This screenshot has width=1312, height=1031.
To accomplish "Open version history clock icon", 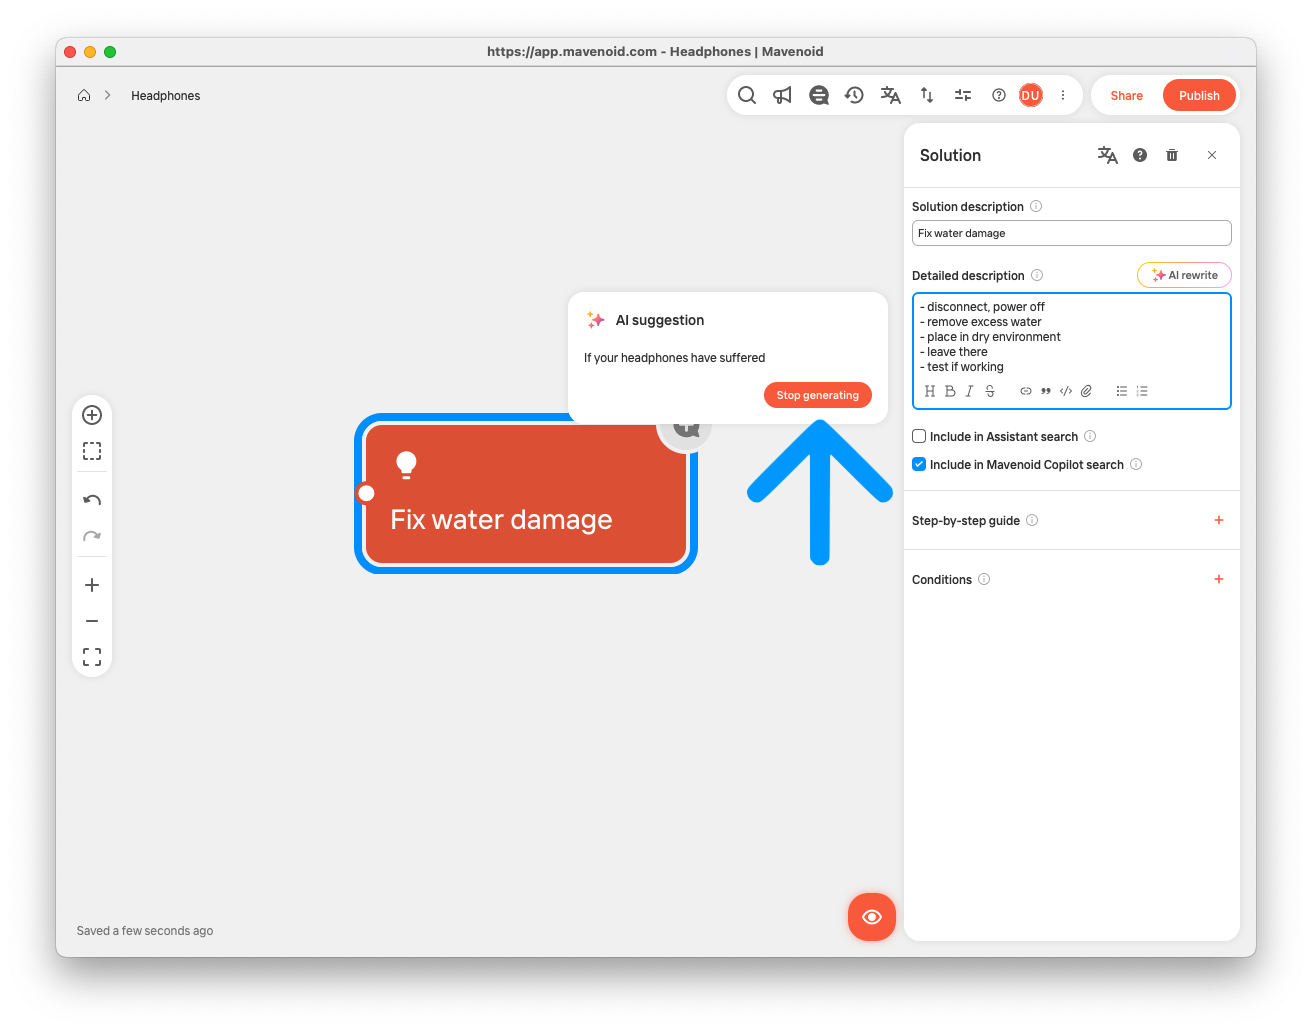I will (x=854, y=95).
